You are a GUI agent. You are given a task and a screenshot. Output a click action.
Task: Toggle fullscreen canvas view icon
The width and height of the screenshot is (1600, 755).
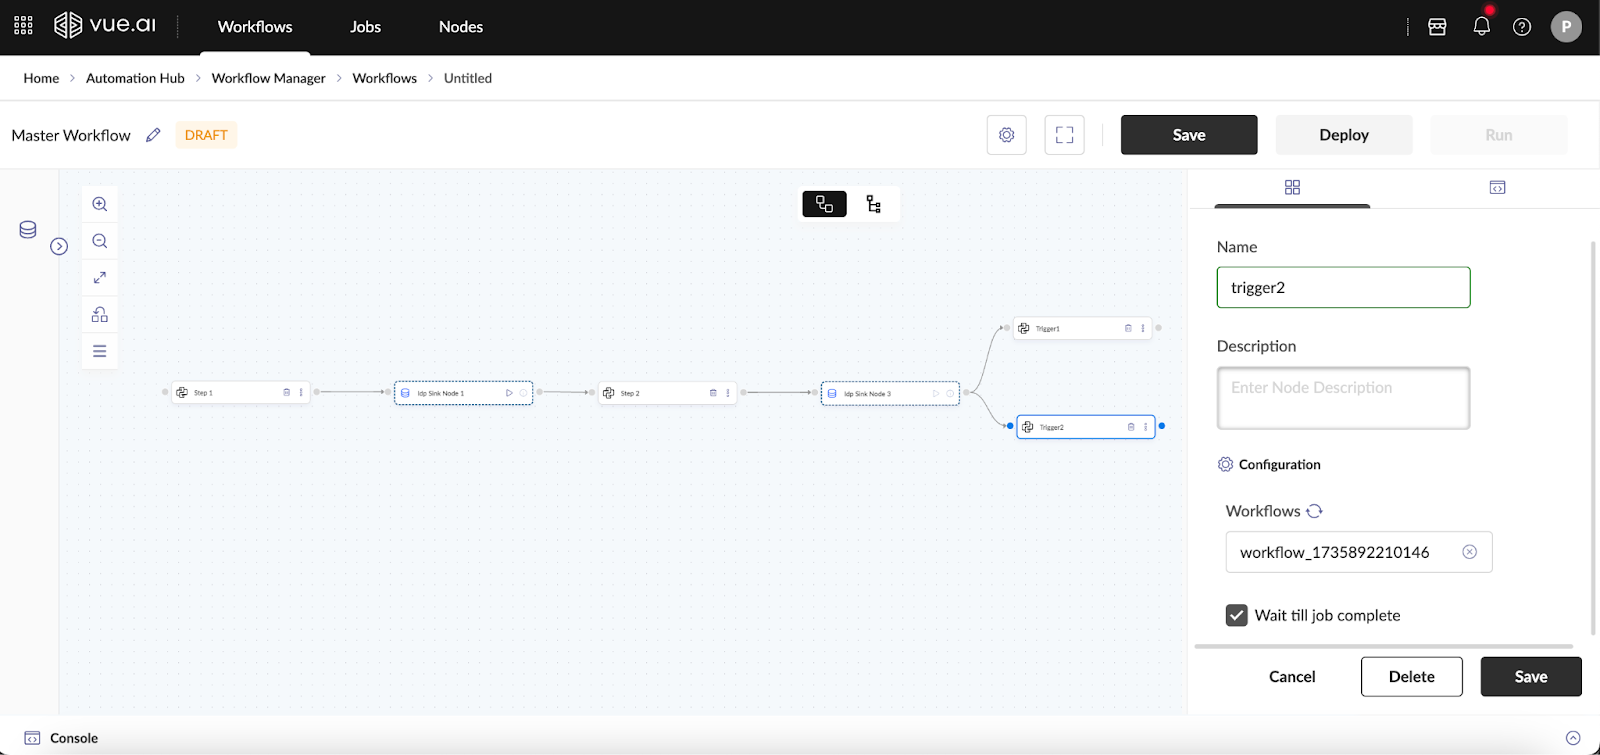tap(1064, 135)
